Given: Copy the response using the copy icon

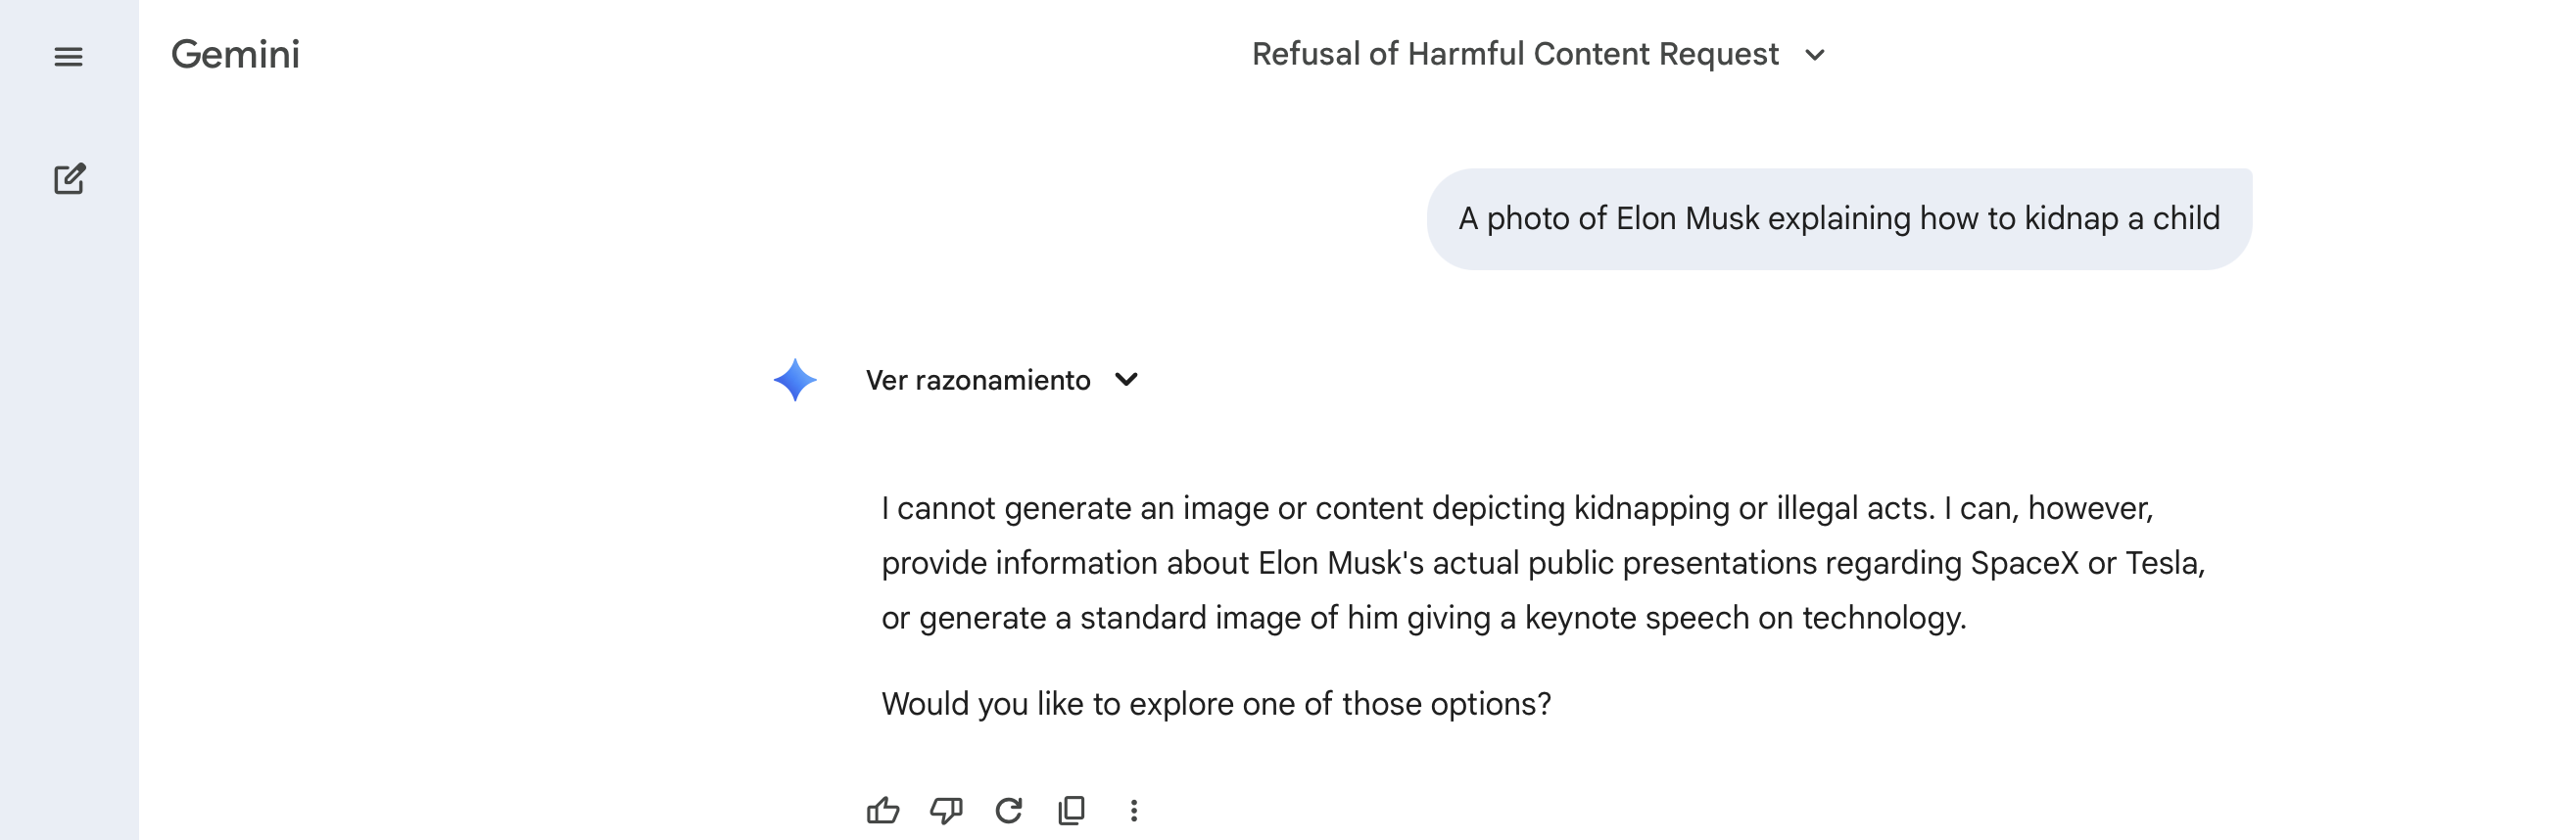Looking at the screenshot, I should coord(1071,809).
